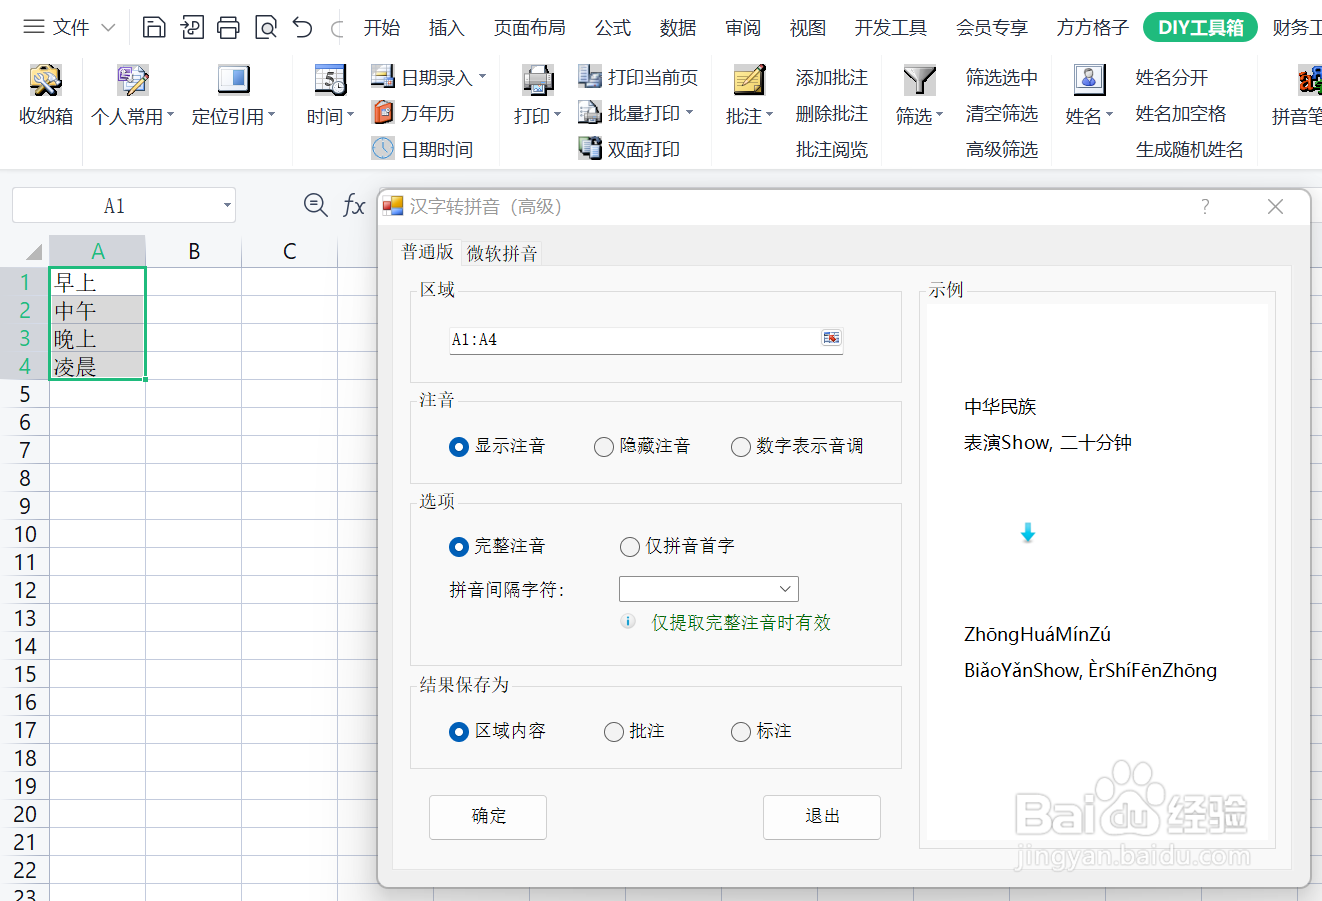Screen dimensions: 1322x901
Task: Open the 文件 menu dropdown
Action: click(x=70, y=27)
